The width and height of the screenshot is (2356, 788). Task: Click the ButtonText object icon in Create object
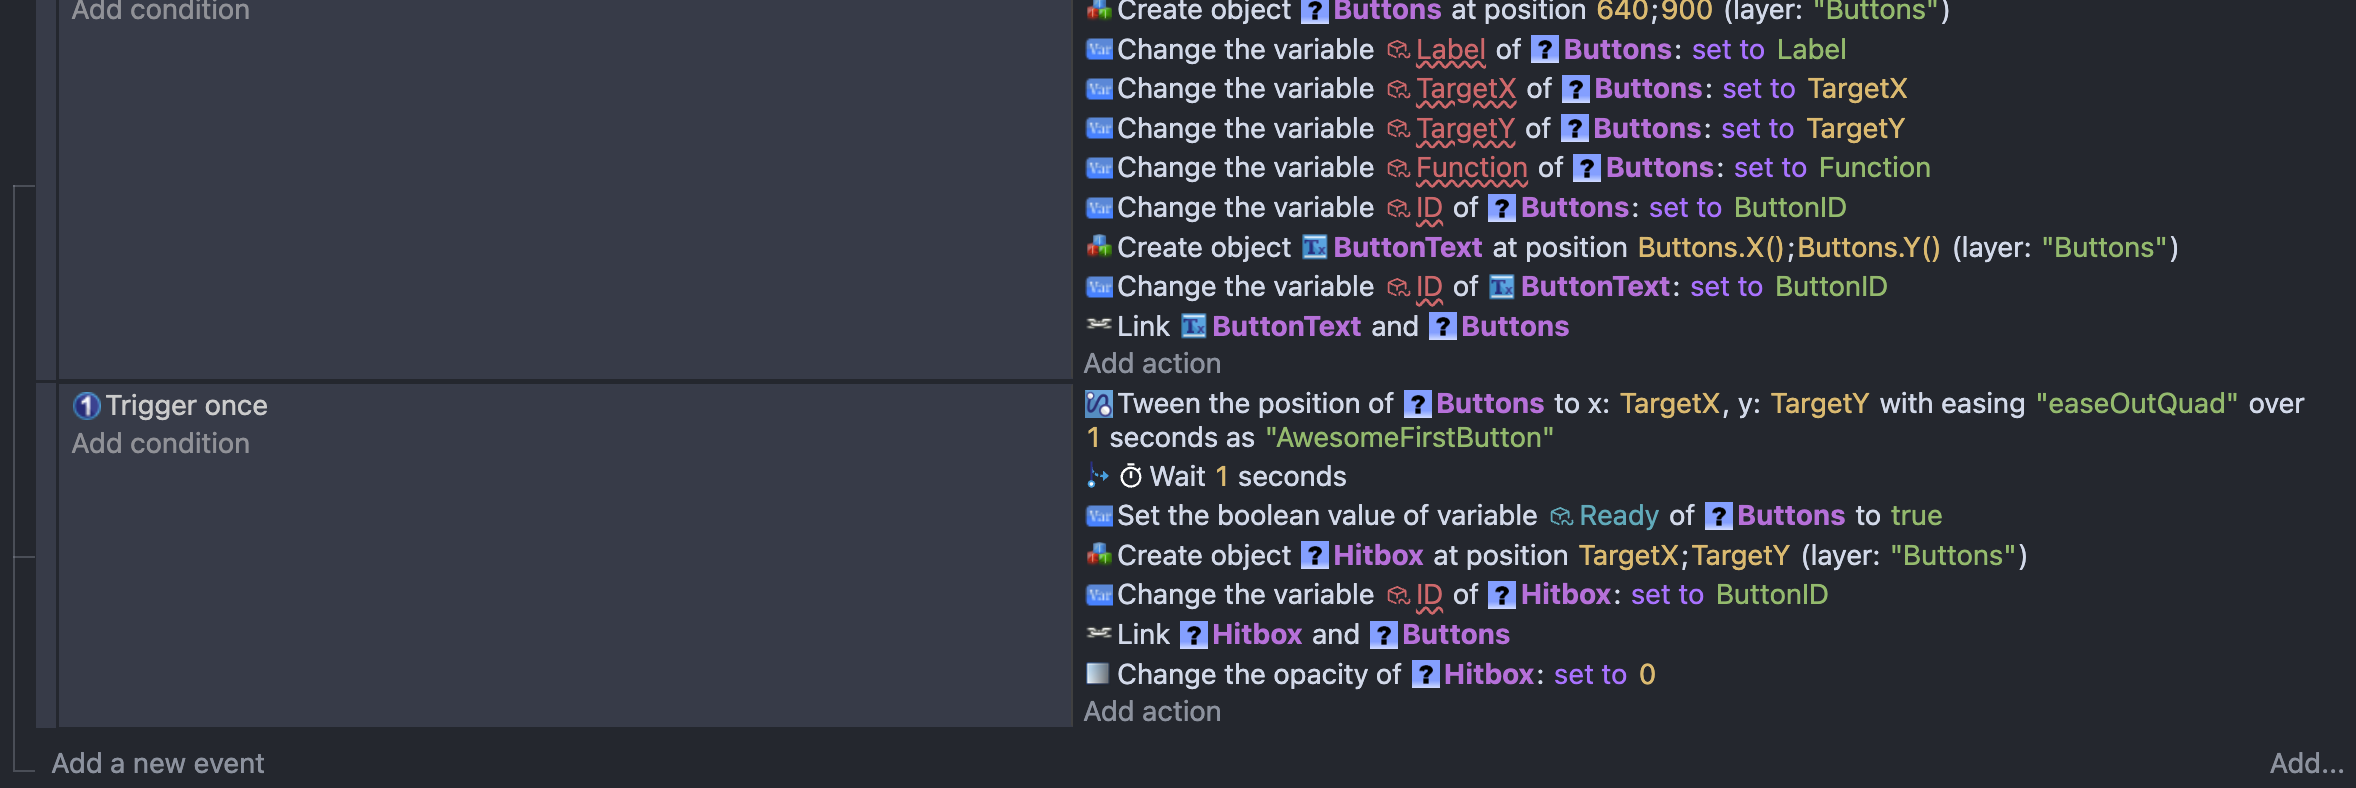[x=1315, y=247]
